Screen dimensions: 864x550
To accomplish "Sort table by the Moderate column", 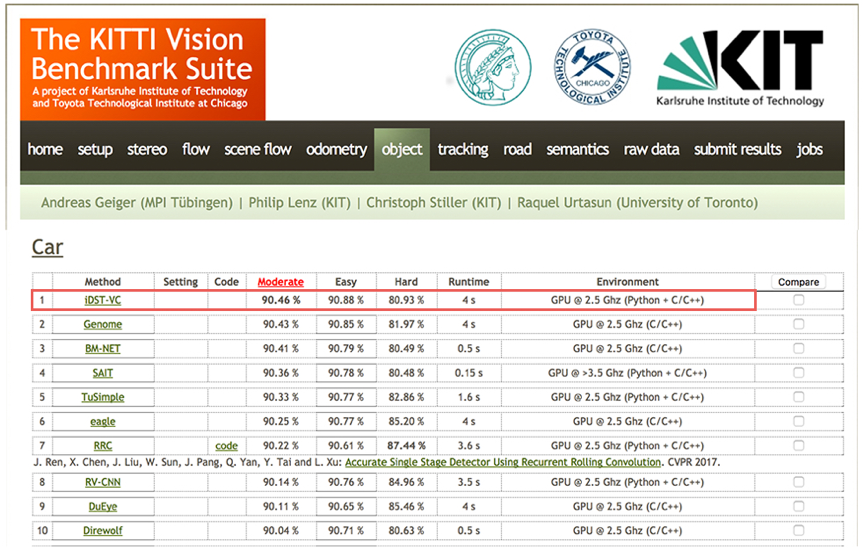I will pos(281,282).
